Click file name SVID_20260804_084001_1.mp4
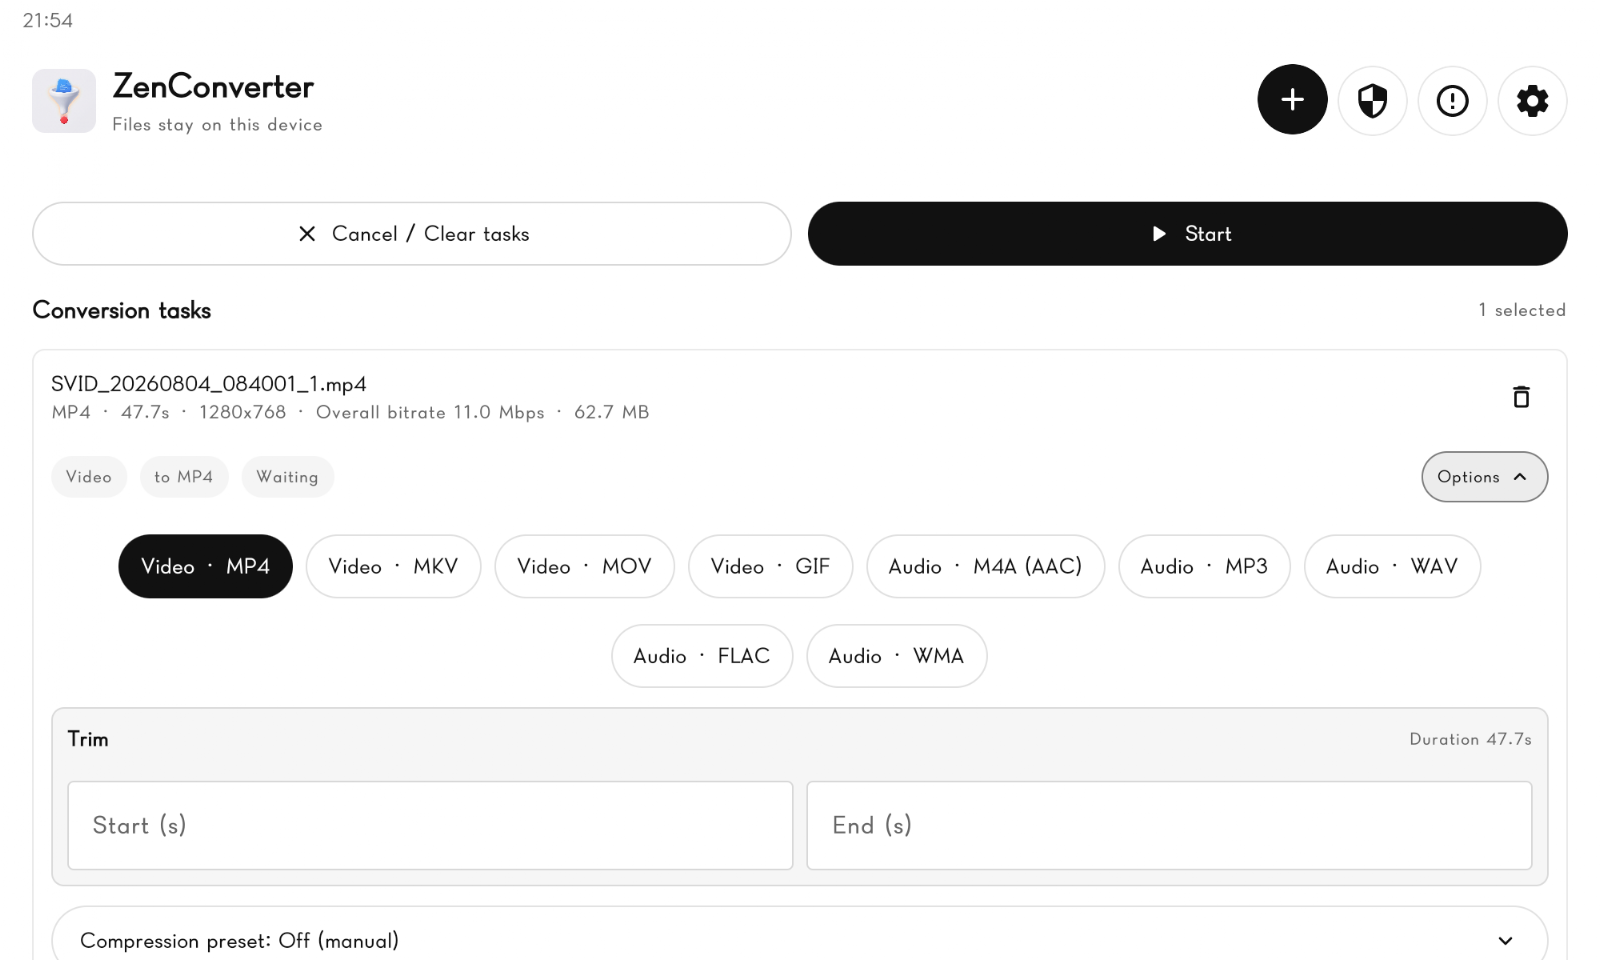Viewport: 1600px width, 960px height. coord(209,384)
